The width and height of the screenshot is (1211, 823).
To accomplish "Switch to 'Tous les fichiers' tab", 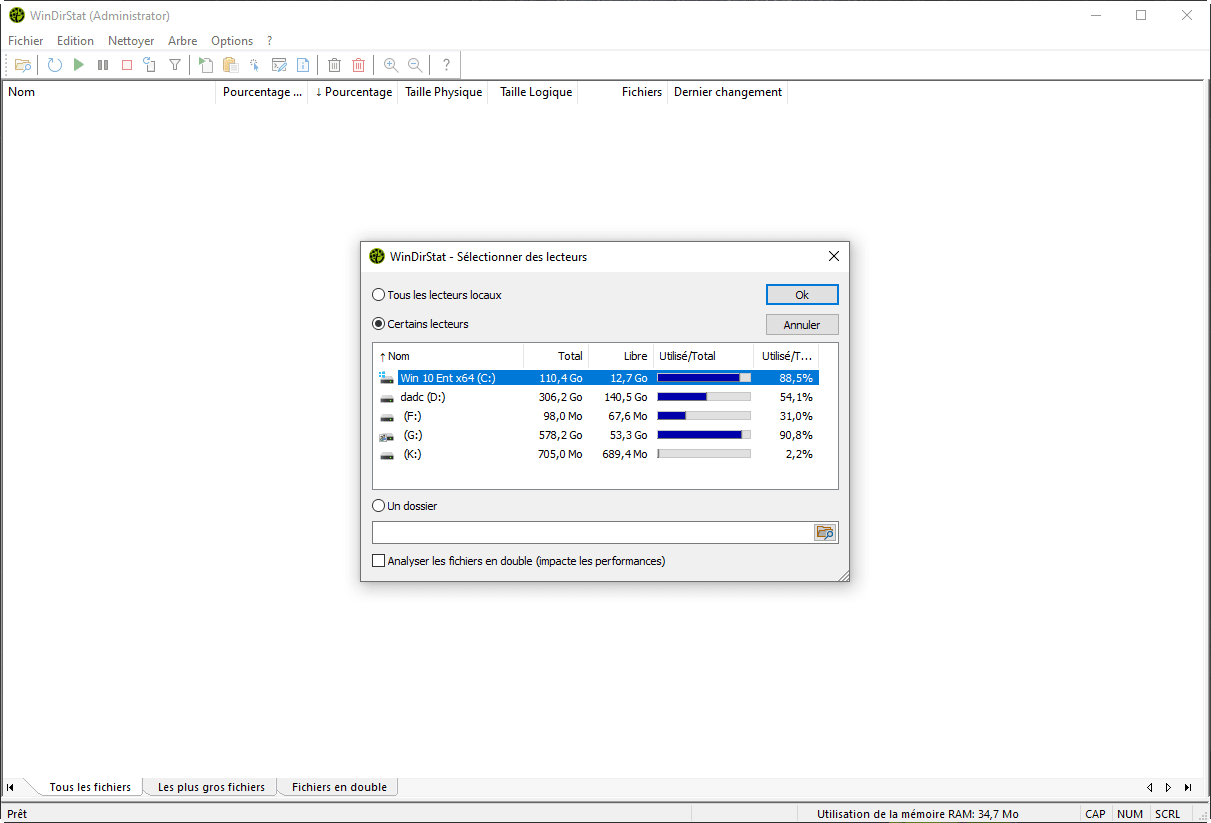I will click(90, 787).
